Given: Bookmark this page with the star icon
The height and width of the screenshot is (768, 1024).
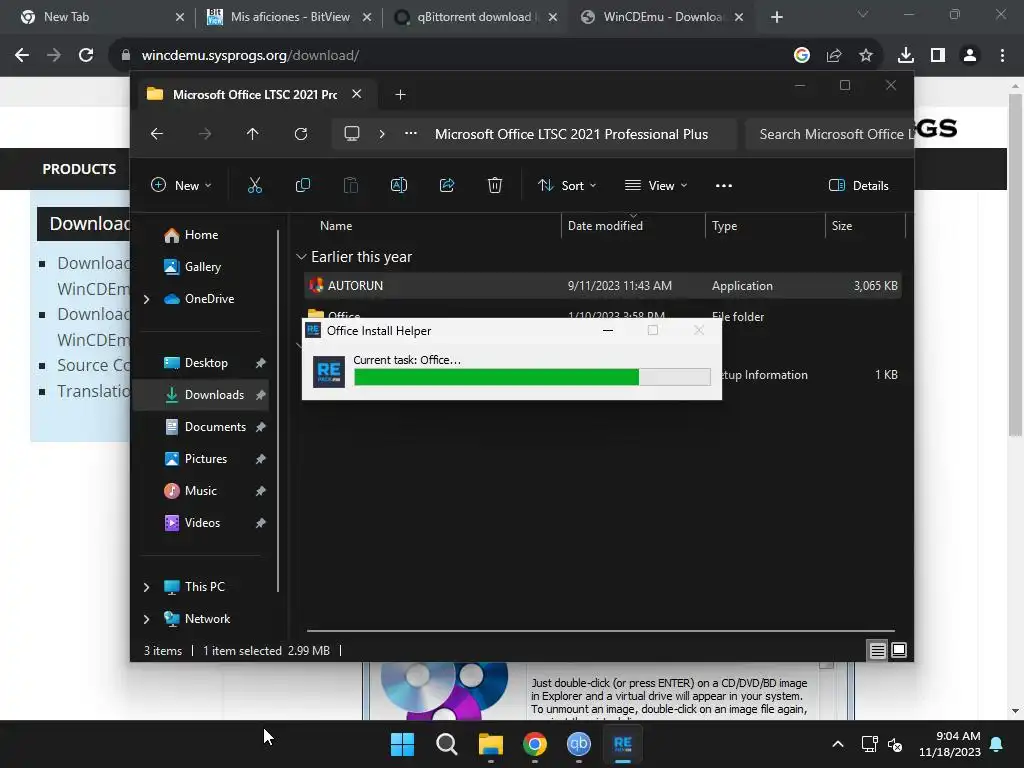Looking at the screenshot, I should pos(866,56).
